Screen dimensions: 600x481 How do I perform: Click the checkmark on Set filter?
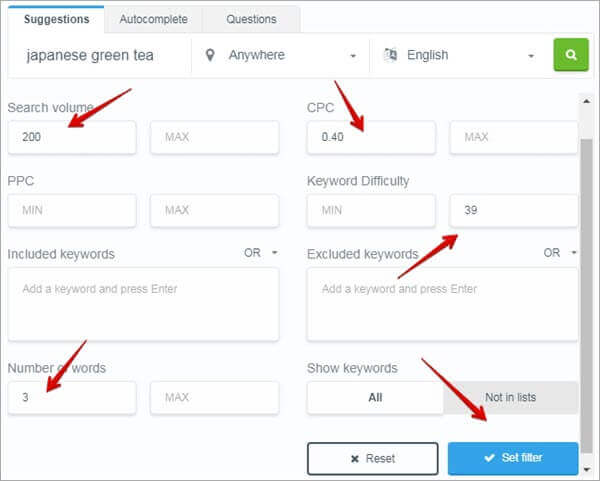489,458
